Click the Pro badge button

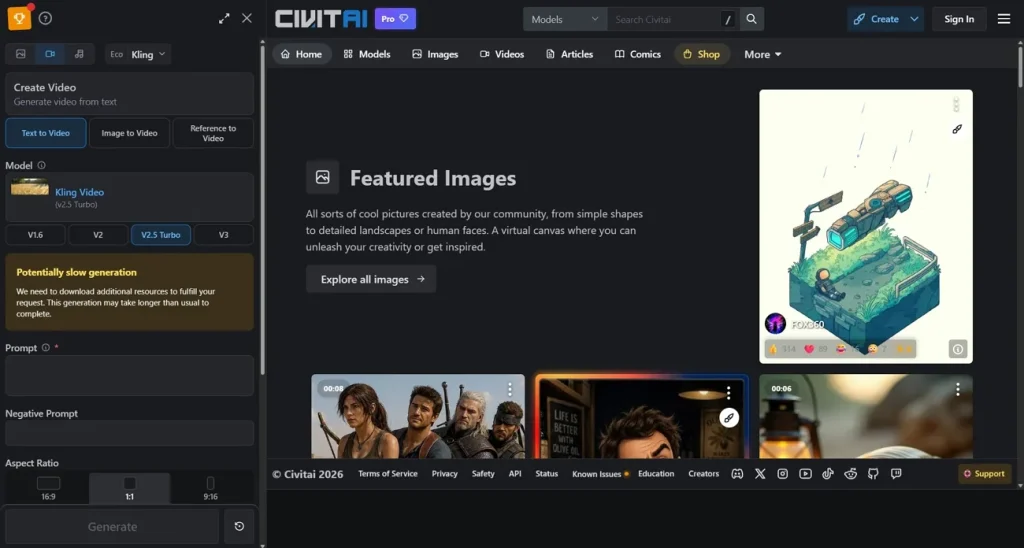pos(395,19)
